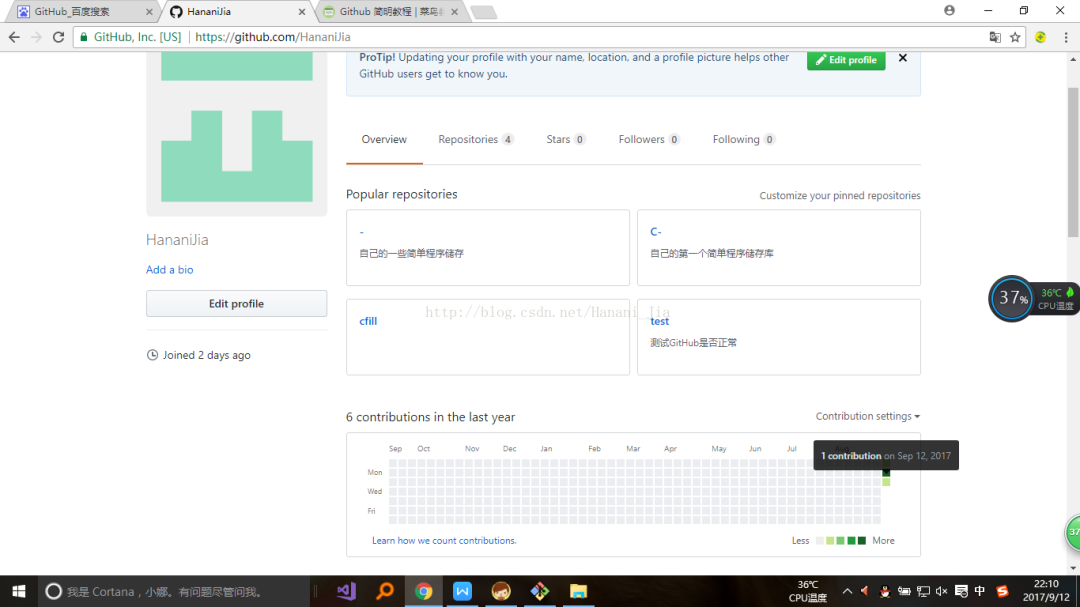Toggle the 中 input language indicator

[979, 591]
